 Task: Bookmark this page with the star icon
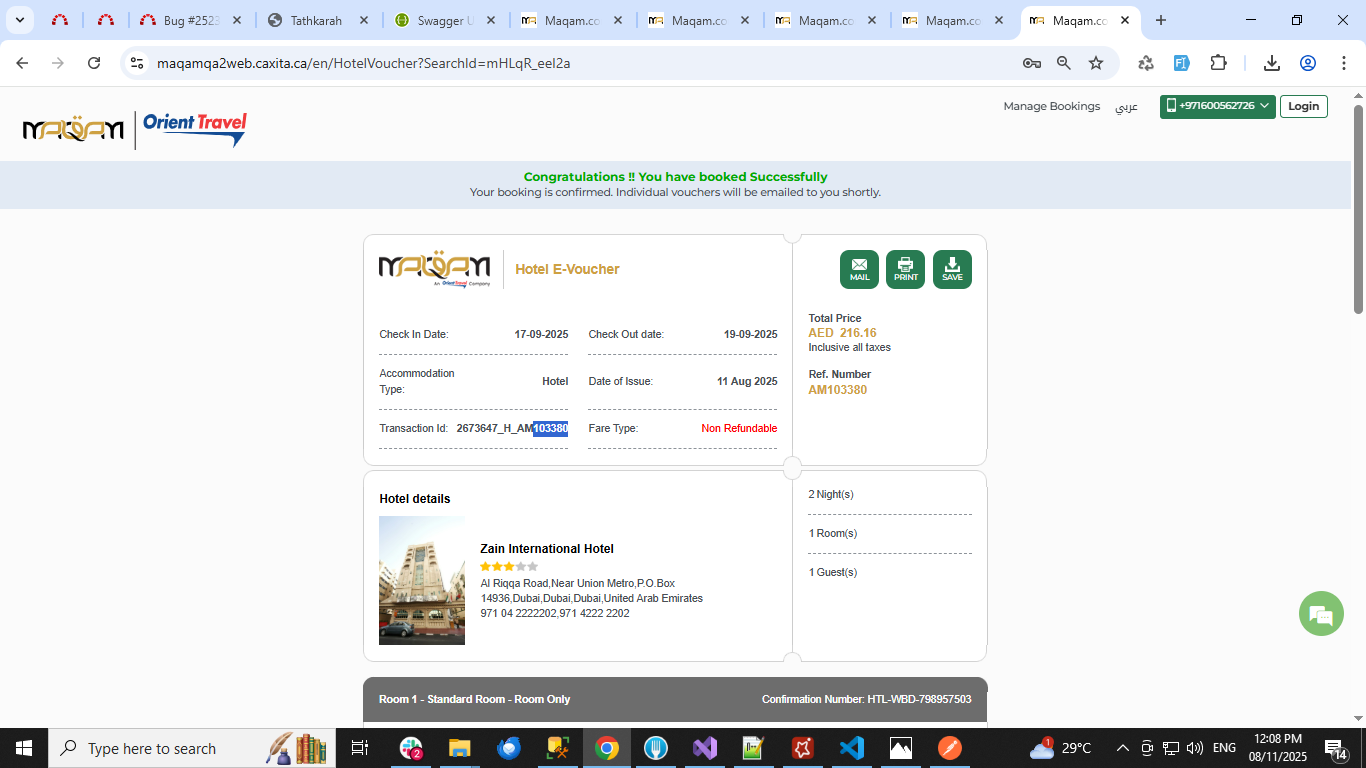pyautogui.click(x=1096, y=63)
